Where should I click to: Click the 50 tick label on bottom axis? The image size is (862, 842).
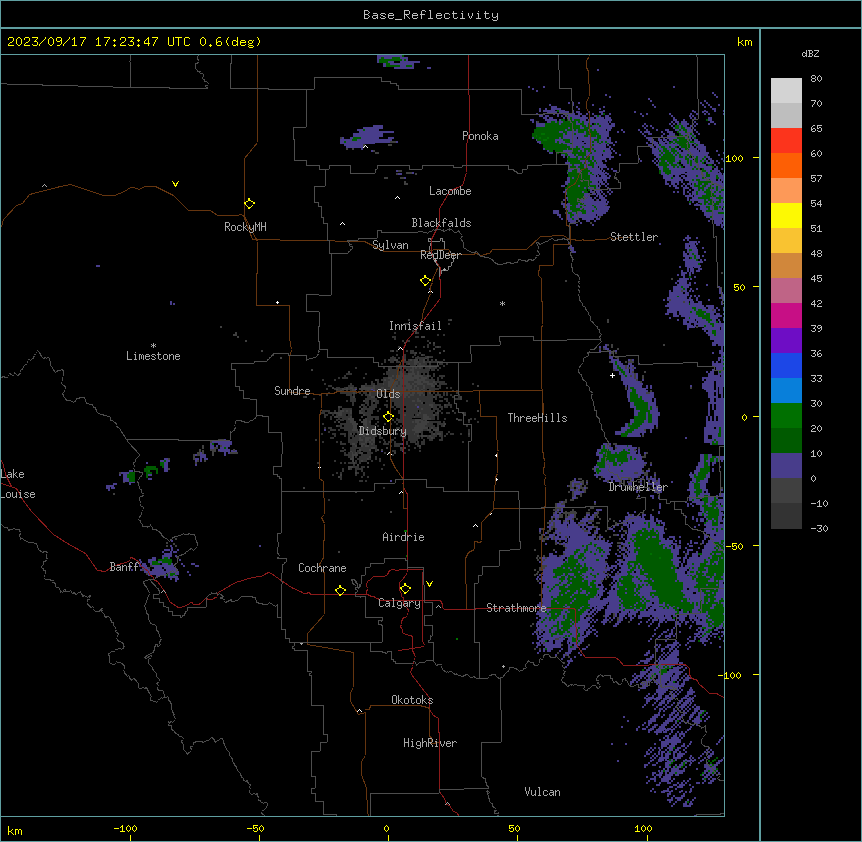click(514, 828)
